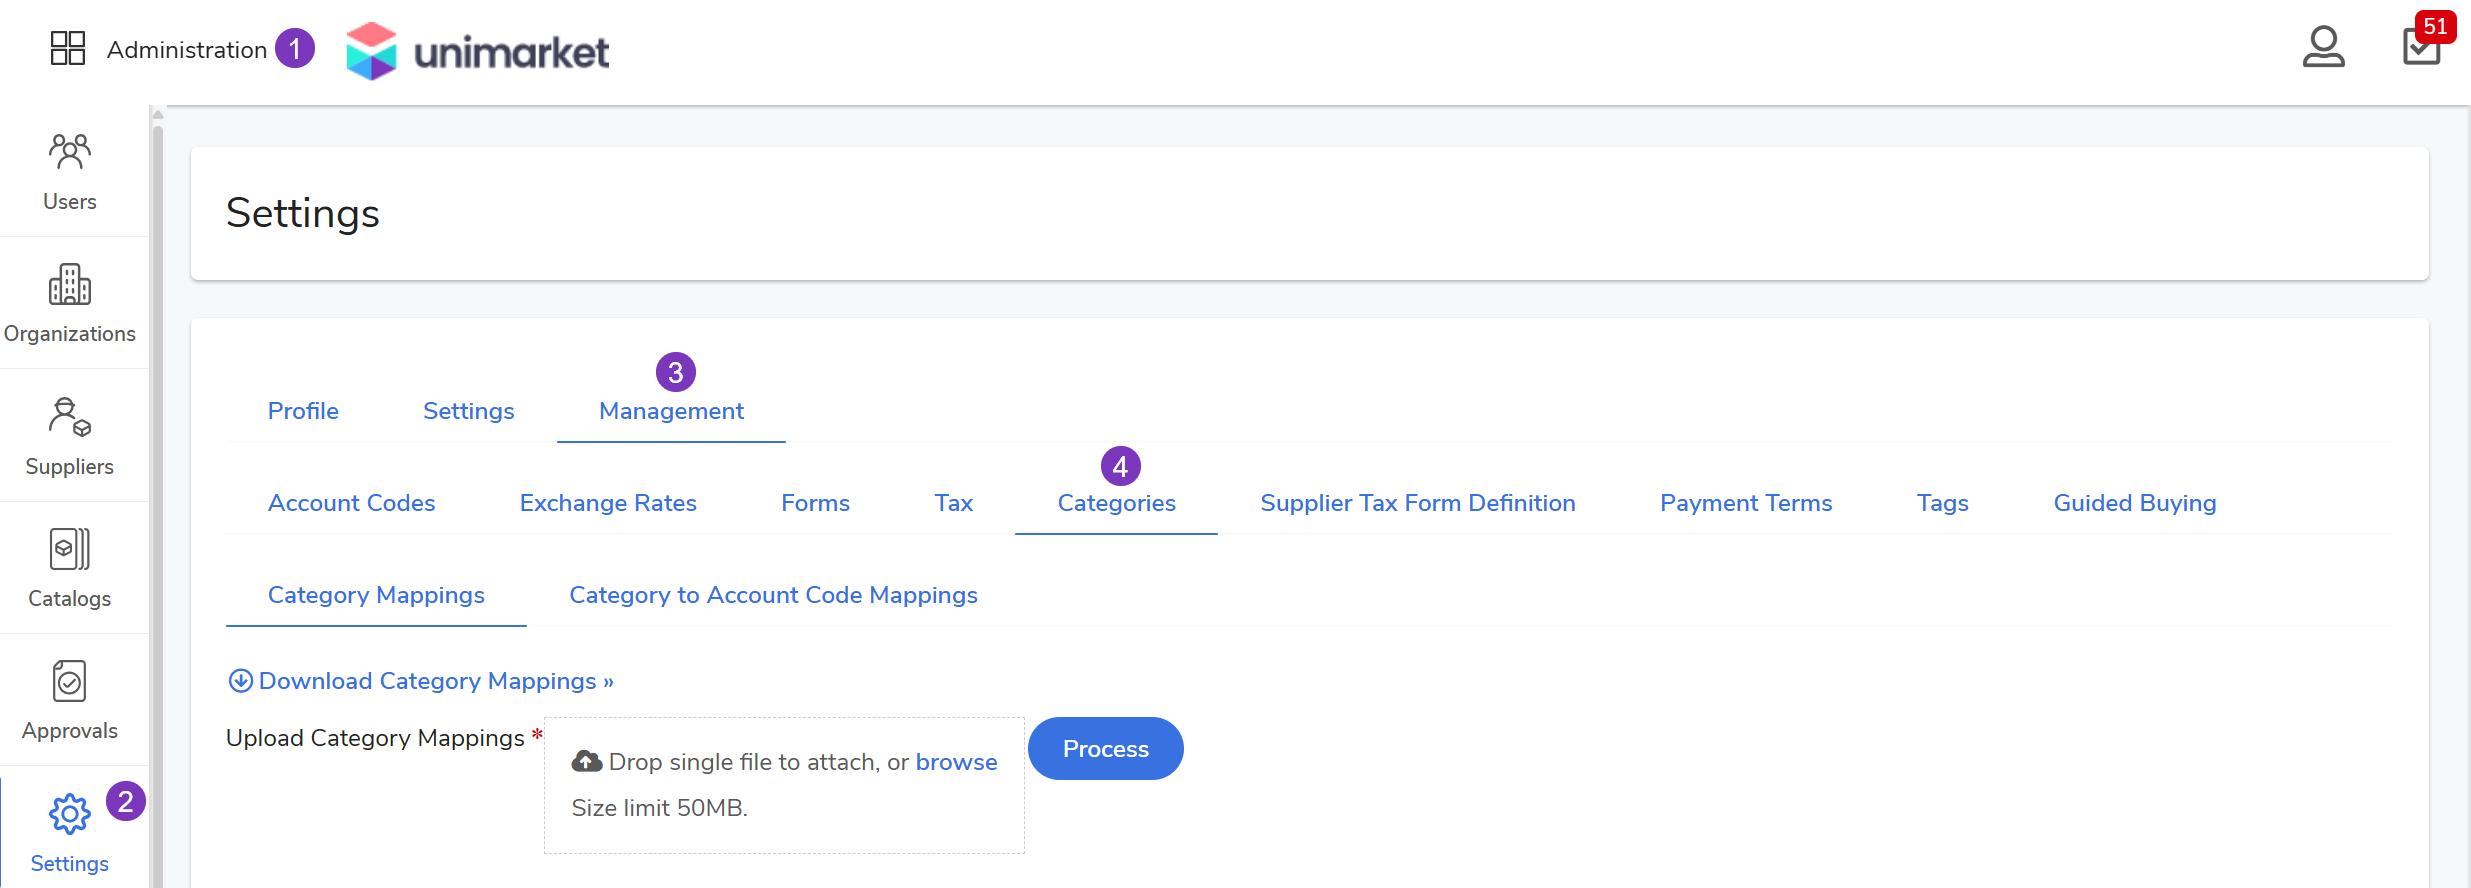Open the Users sidebar icon

69,153
